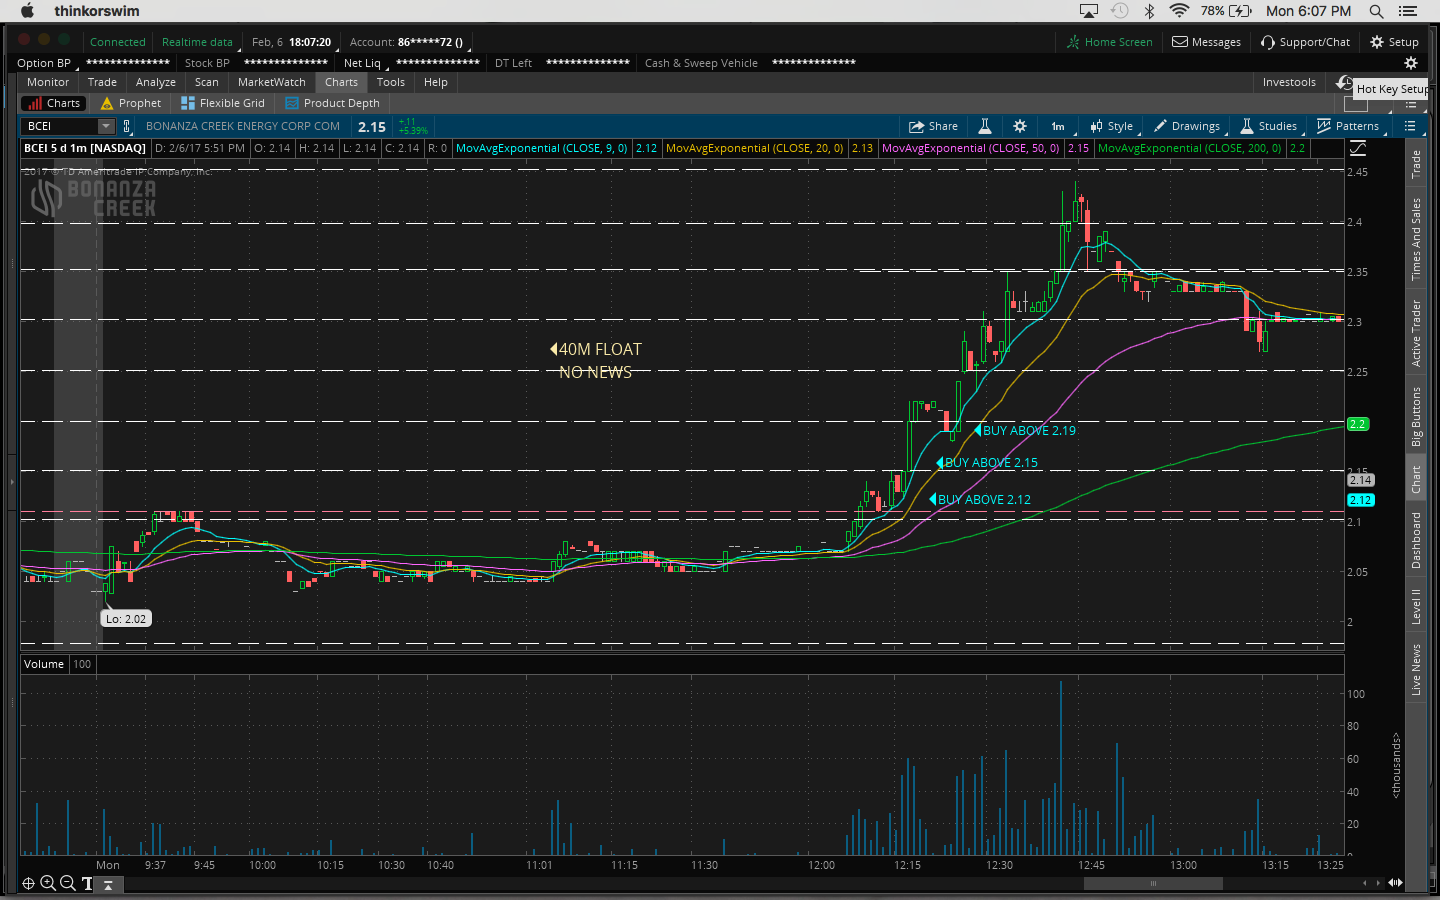The height and width of the screenshot is (900, 1440).
Task: Open the Messages envelope
Action: point(1206,42)
